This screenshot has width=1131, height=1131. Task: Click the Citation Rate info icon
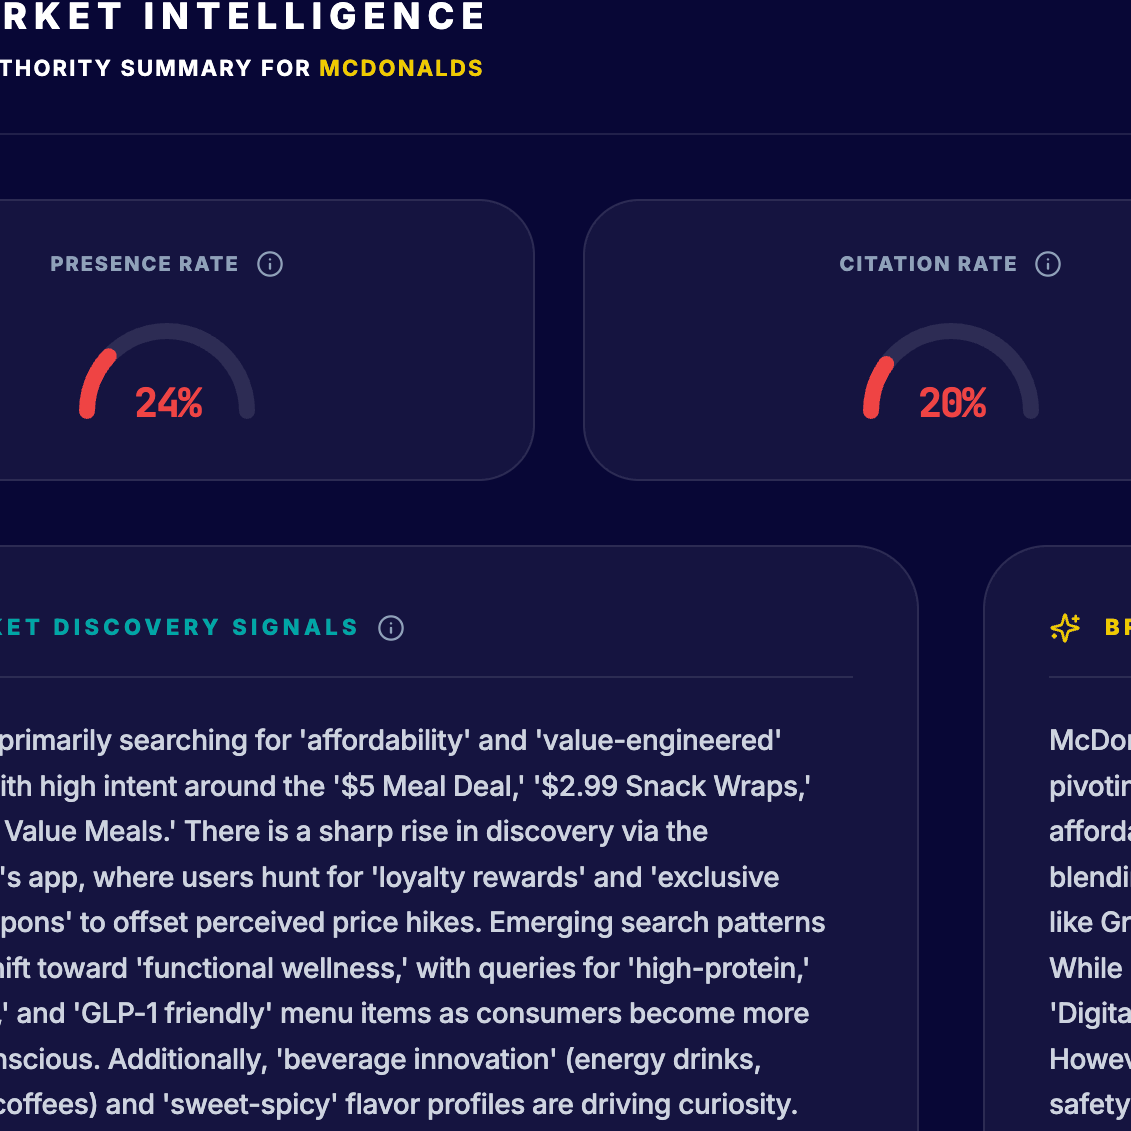click(1048, 264)
